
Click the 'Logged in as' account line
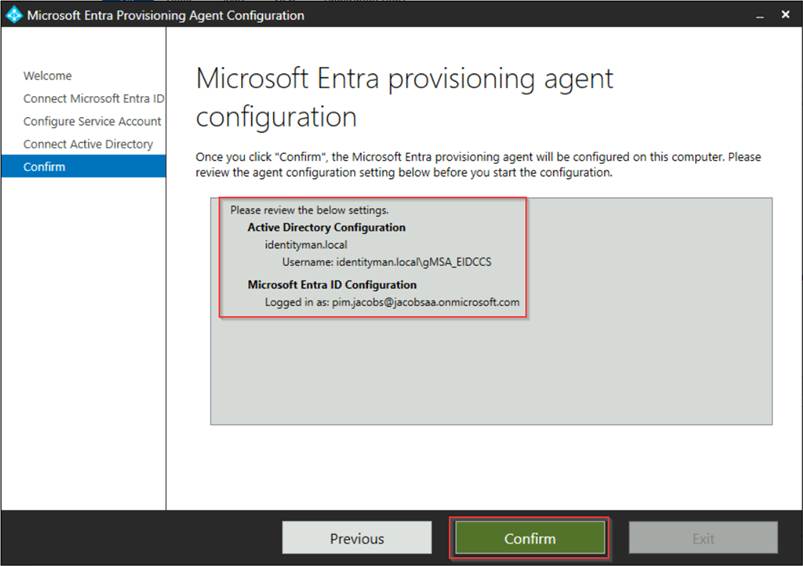(x=392, y=302)
